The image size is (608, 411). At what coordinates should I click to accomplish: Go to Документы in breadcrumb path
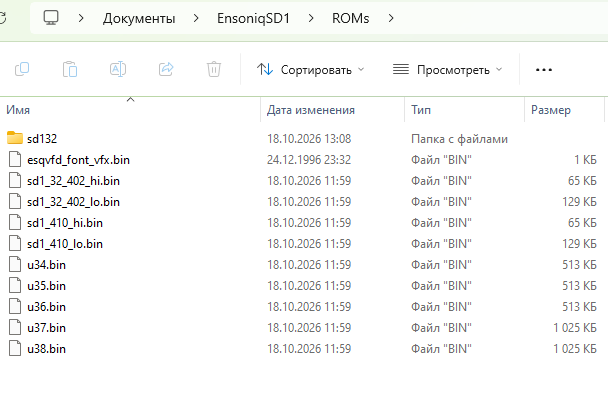point(139,18)
